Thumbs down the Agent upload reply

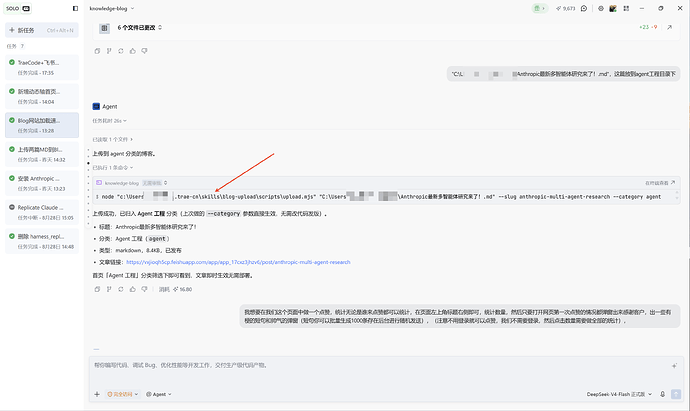pyautogui.click(x=144, y=290)
